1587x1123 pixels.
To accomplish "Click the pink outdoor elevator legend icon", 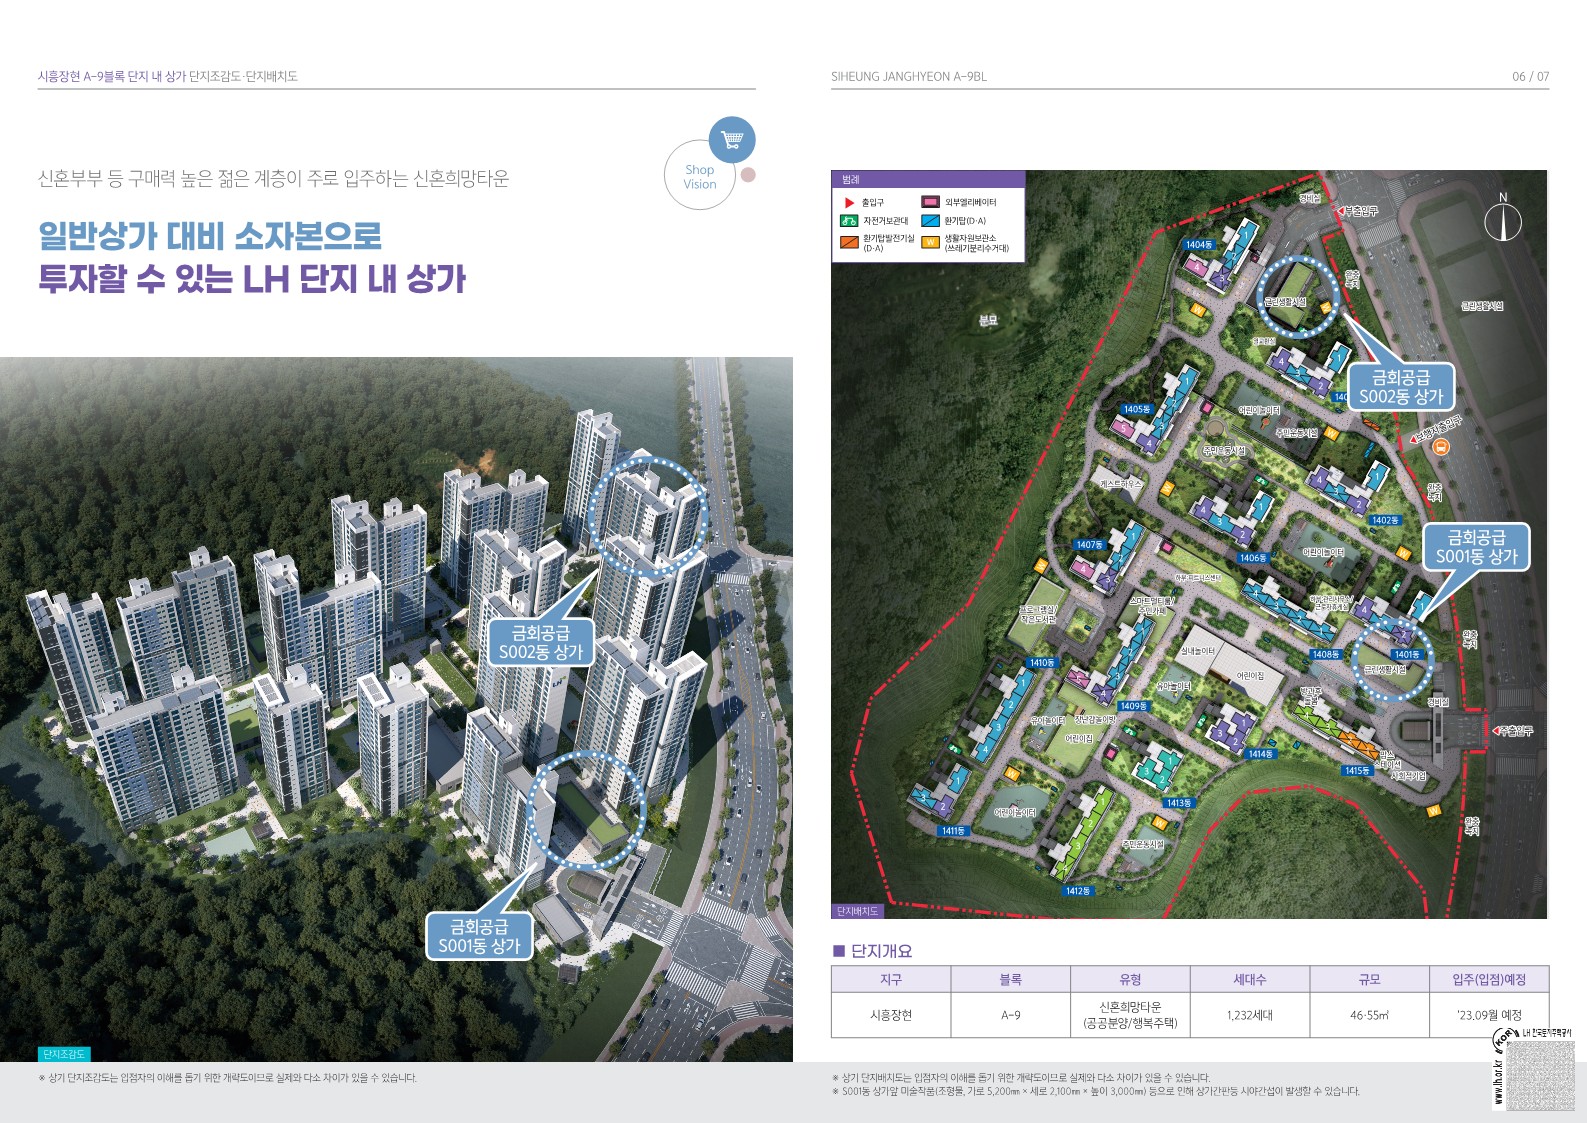I will [930, 202].
